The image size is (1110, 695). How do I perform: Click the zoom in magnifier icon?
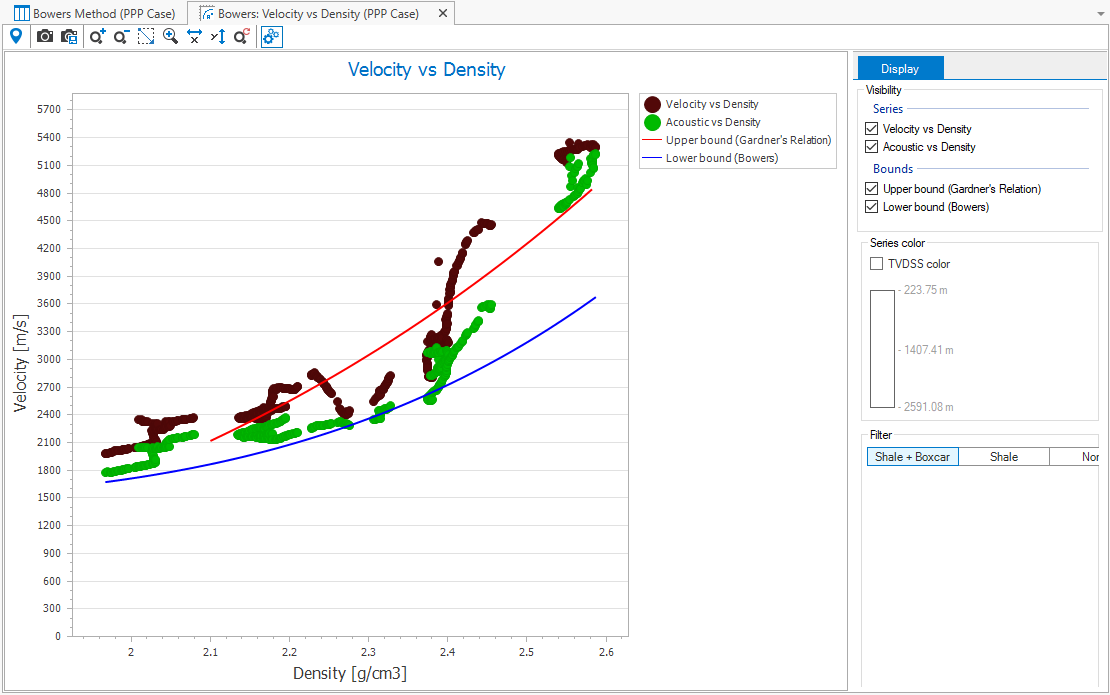pyautogui.click(x=97, y=37)
